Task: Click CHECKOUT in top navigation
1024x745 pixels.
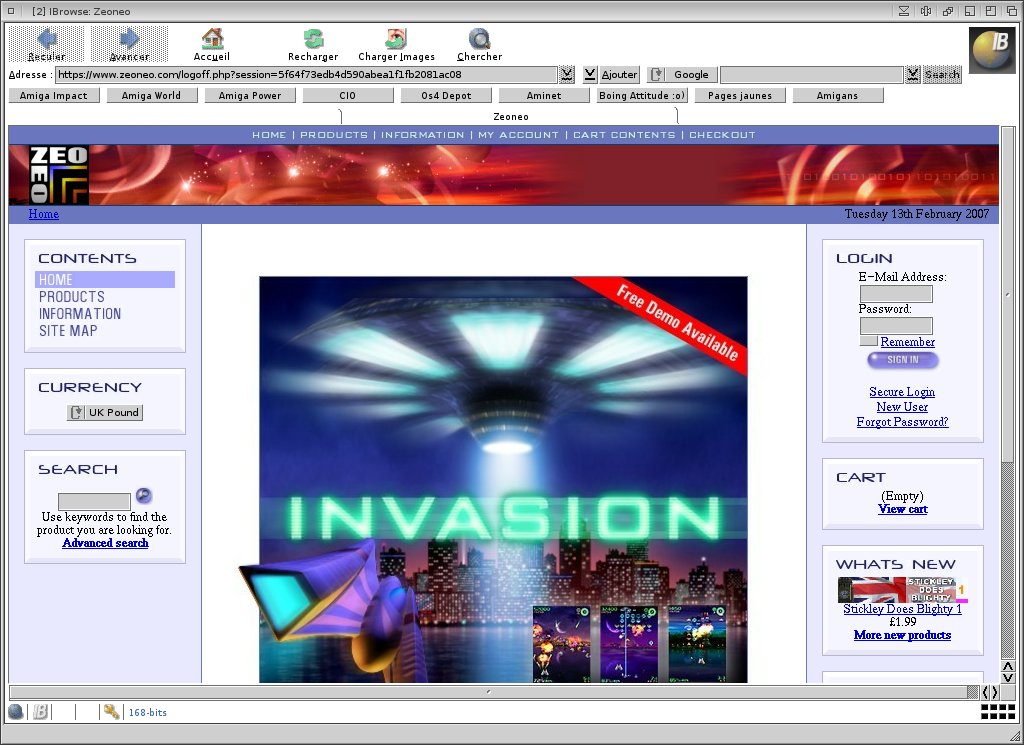Action: click(722, 135)
